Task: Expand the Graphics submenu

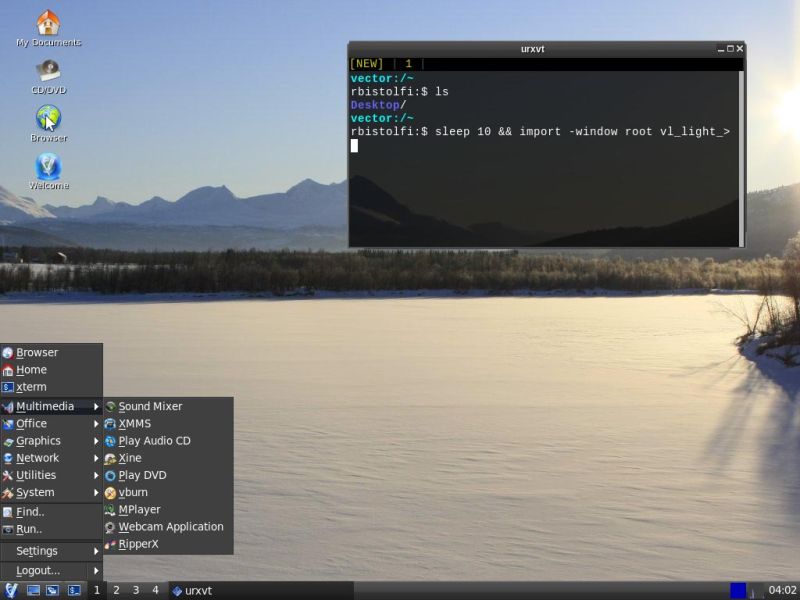Action: [x=40, y=440]
